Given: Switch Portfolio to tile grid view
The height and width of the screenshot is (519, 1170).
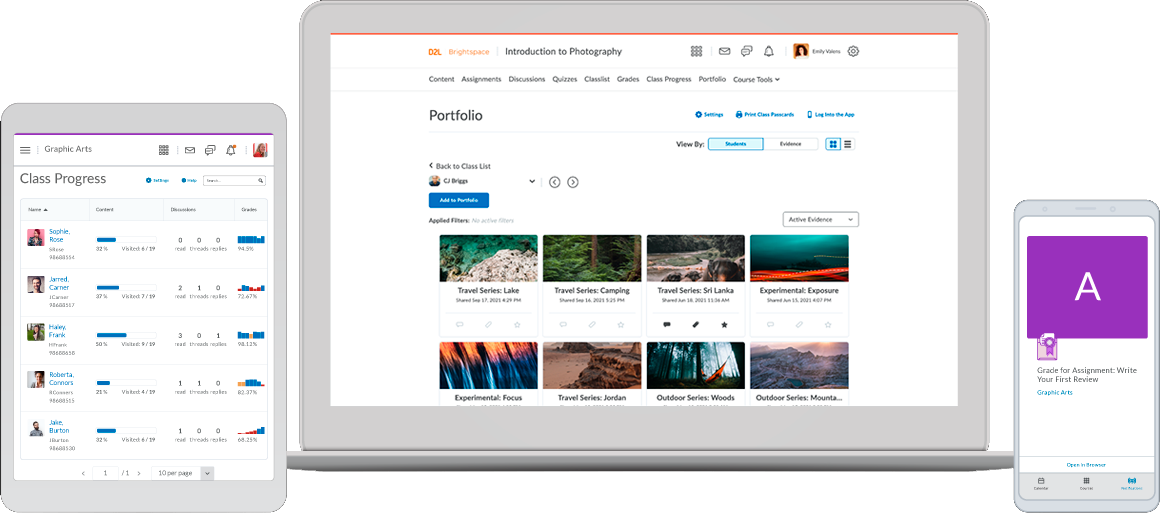Looking at the screenshot, I should coord(833,144).
